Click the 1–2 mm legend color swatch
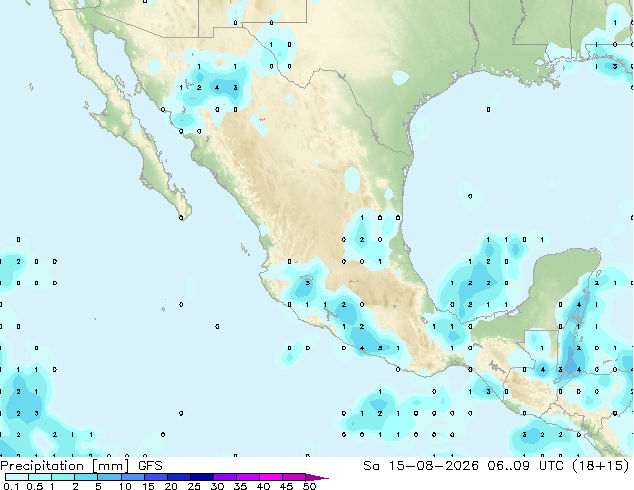 (63, 477)
